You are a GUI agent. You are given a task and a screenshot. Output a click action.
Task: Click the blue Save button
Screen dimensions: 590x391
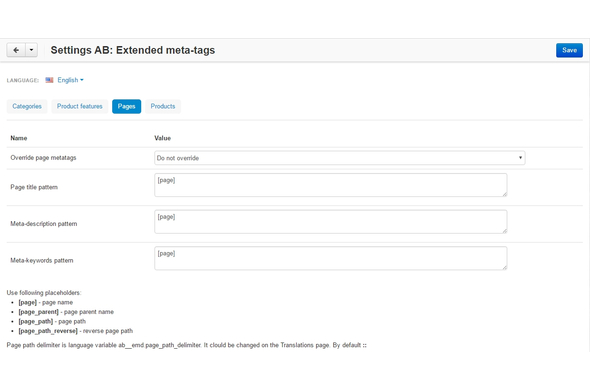click(x=569, y=50)
